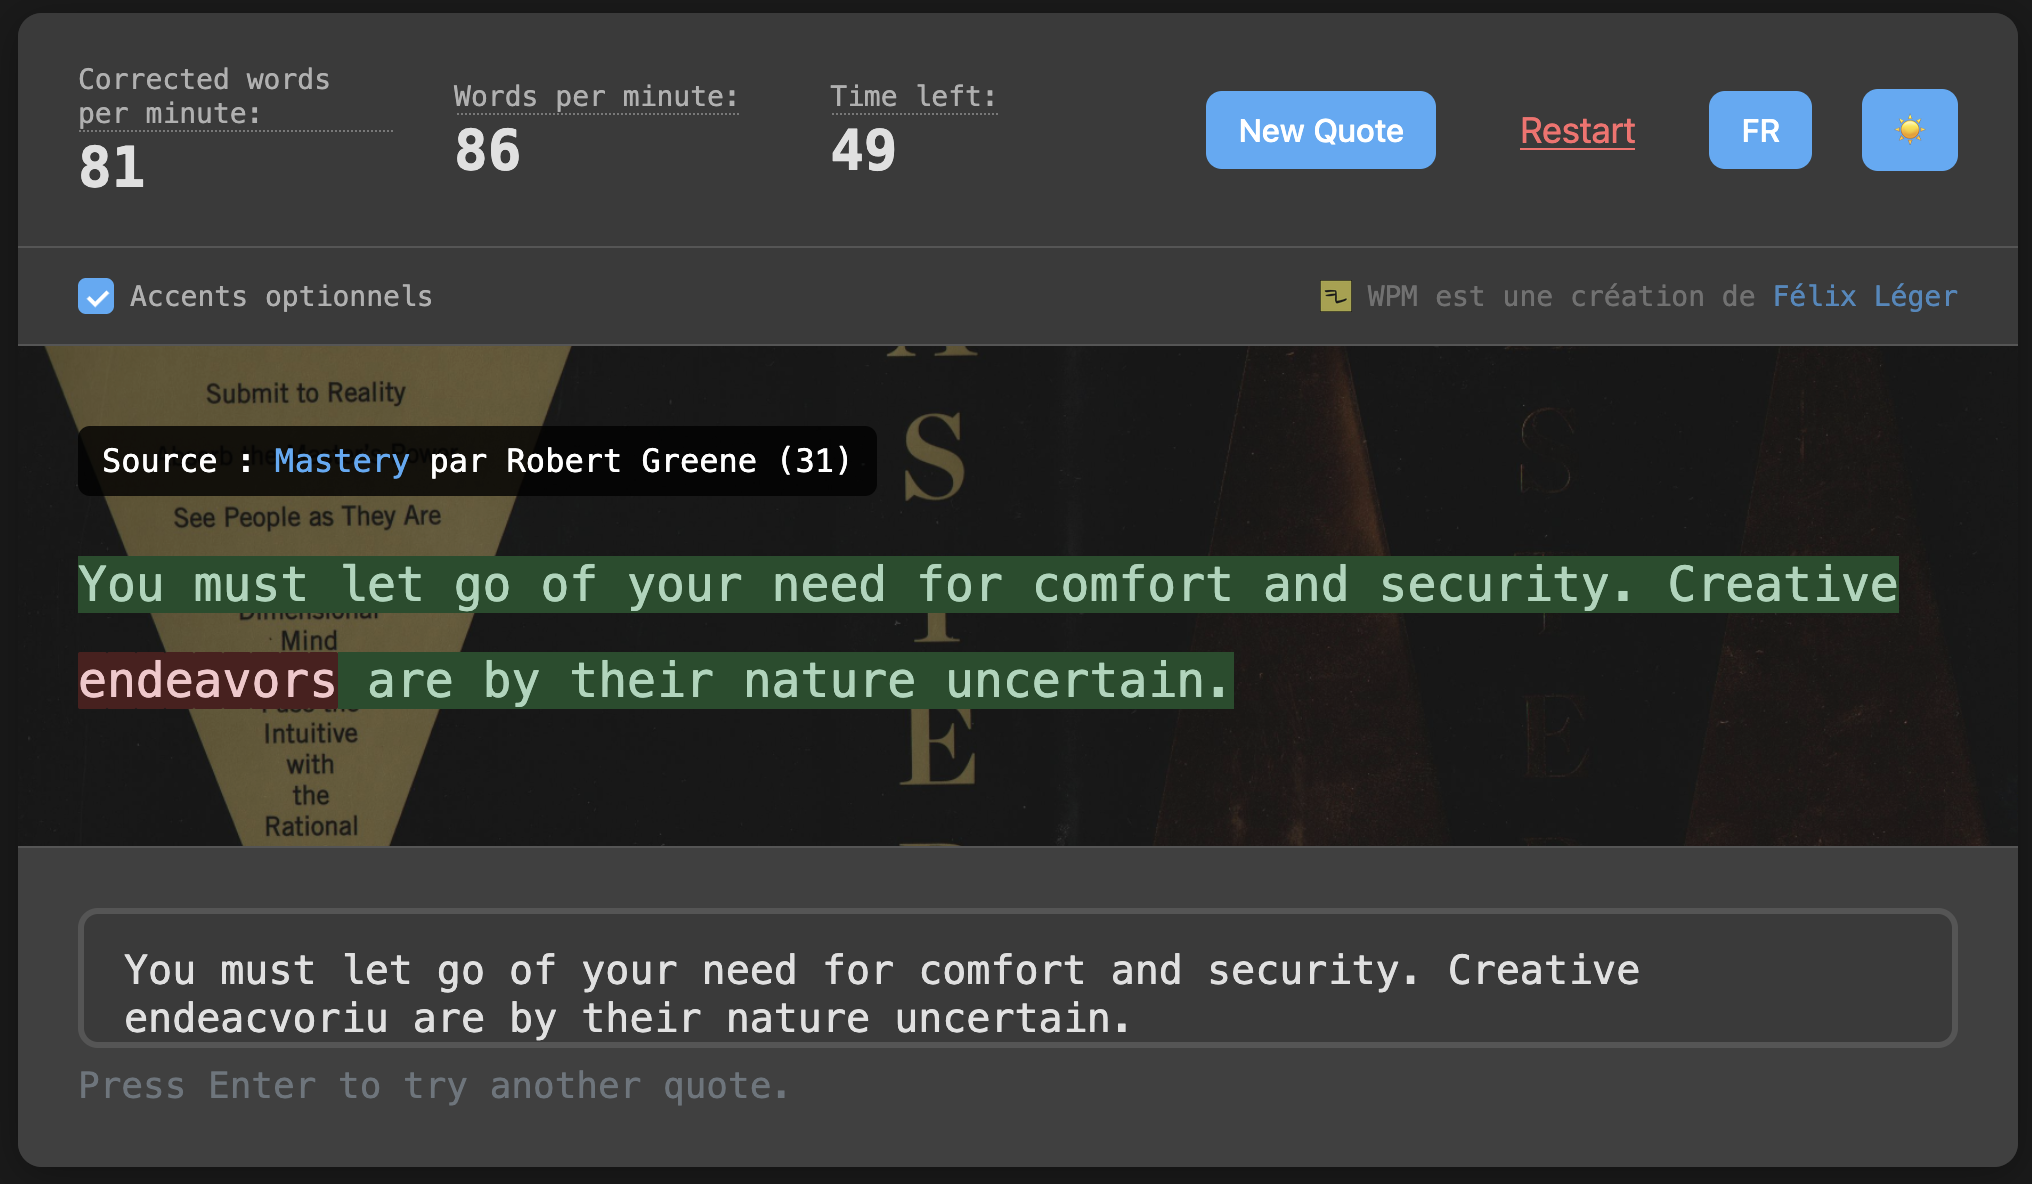This screenshot has height=1184, width=2032.
Task: Click inside the typing text area
Action: pyautogui.click(x=1016, y=978)
